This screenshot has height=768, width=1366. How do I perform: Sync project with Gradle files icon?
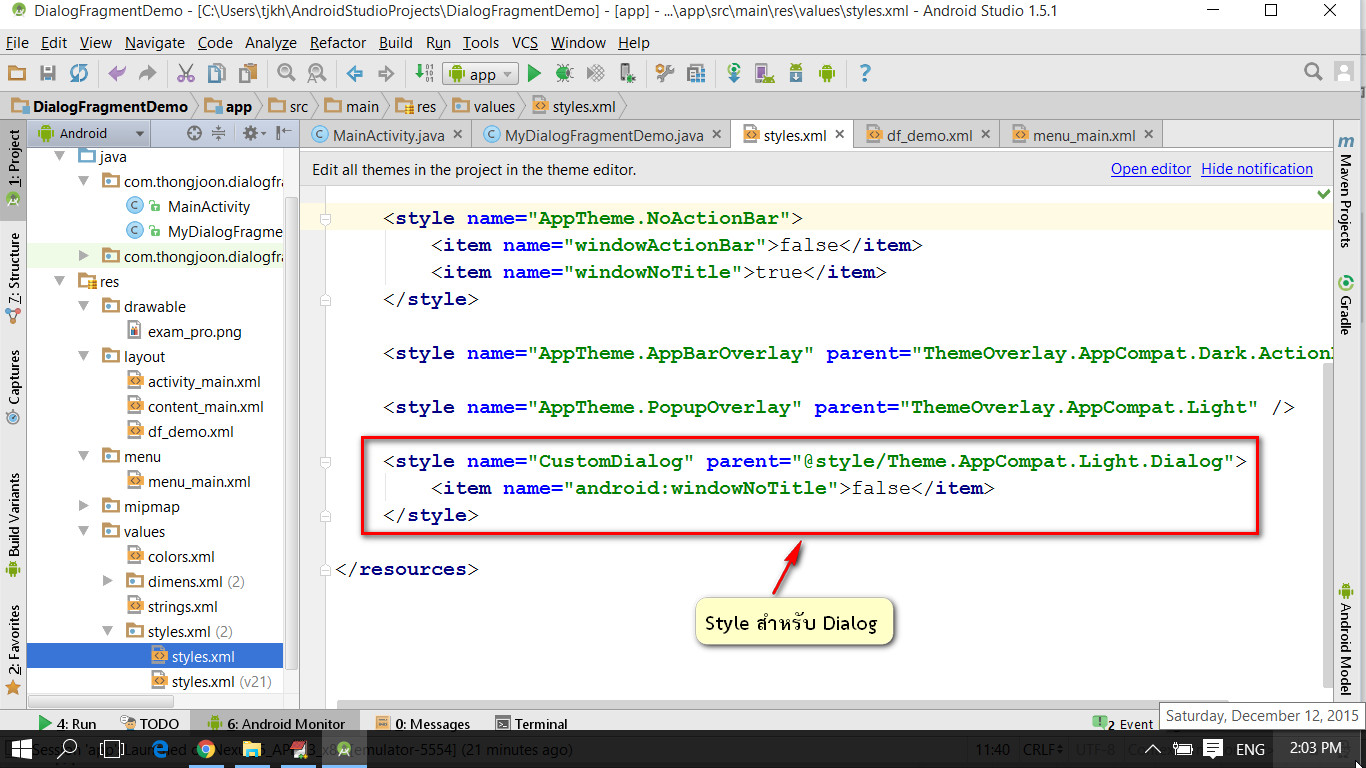click(734, 73)
